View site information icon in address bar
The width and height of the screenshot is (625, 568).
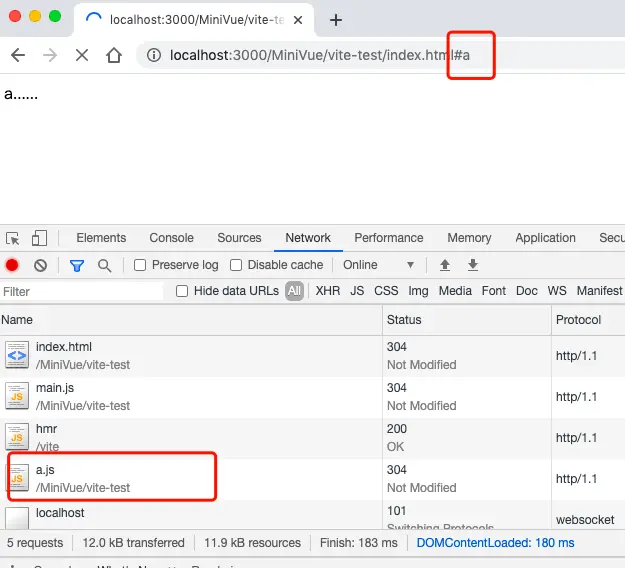point(154,55)
